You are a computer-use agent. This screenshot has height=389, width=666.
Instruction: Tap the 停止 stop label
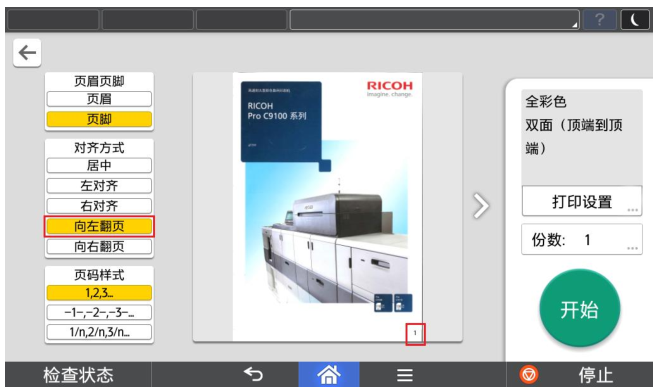tap(596, 375)
